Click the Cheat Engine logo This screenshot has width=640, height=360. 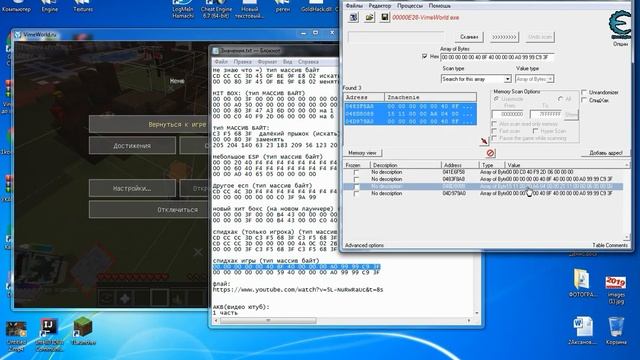[x=620, y=24]
